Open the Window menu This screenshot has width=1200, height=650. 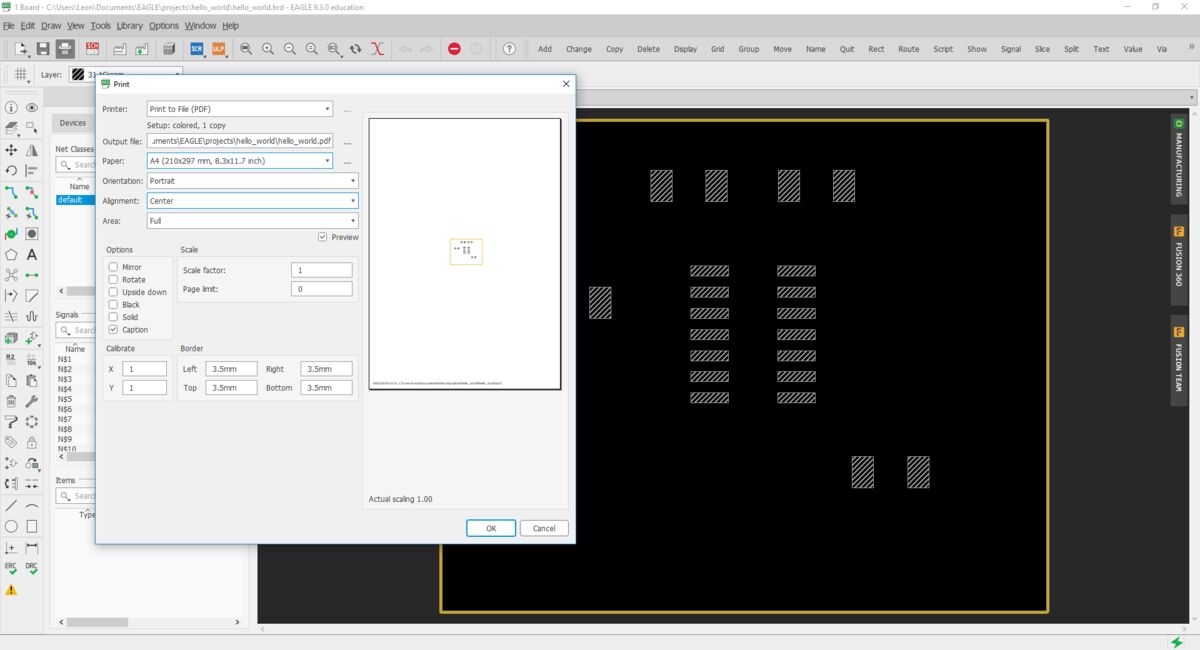coord(200,25)
